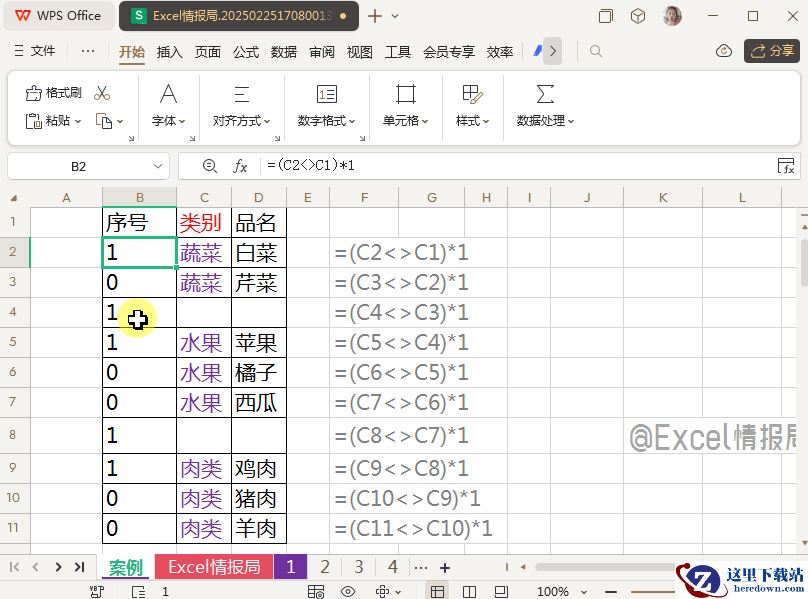Open a new tab with the plus button
This screenshot has width=808, height=599.
(x=375, y=16)
